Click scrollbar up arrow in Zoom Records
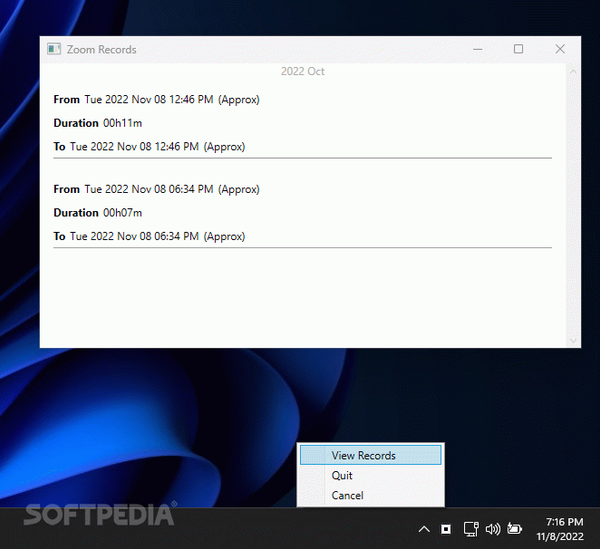 573,72
